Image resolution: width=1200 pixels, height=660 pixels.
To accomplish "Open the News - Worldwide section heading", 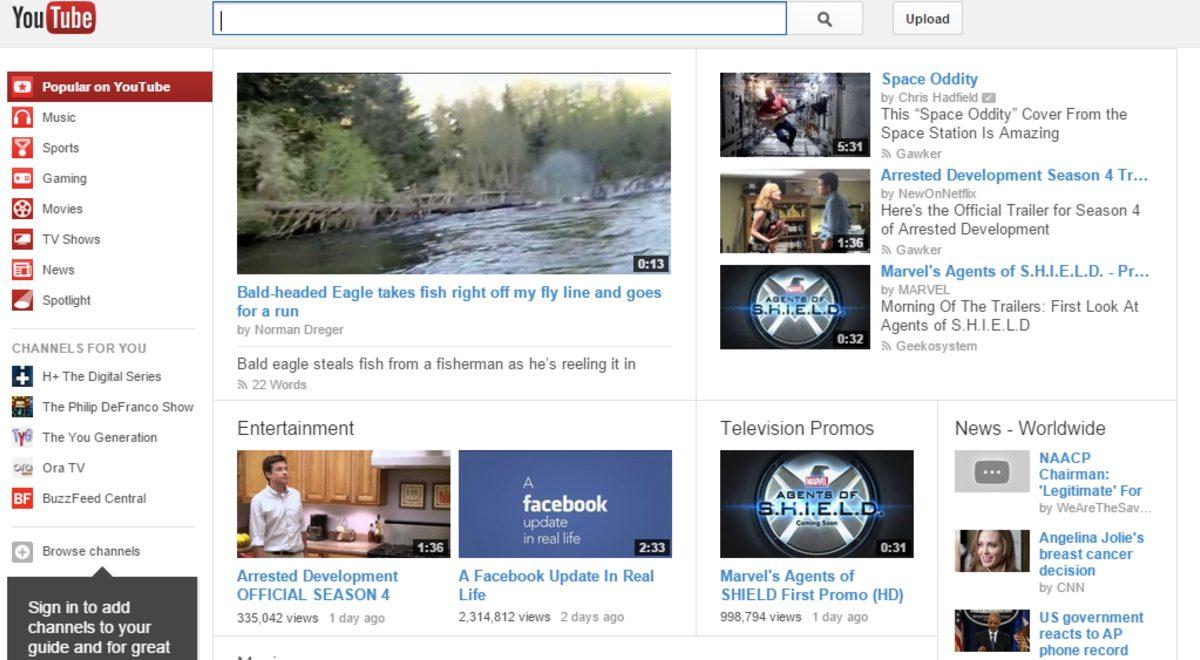I will coord(1030,428).
